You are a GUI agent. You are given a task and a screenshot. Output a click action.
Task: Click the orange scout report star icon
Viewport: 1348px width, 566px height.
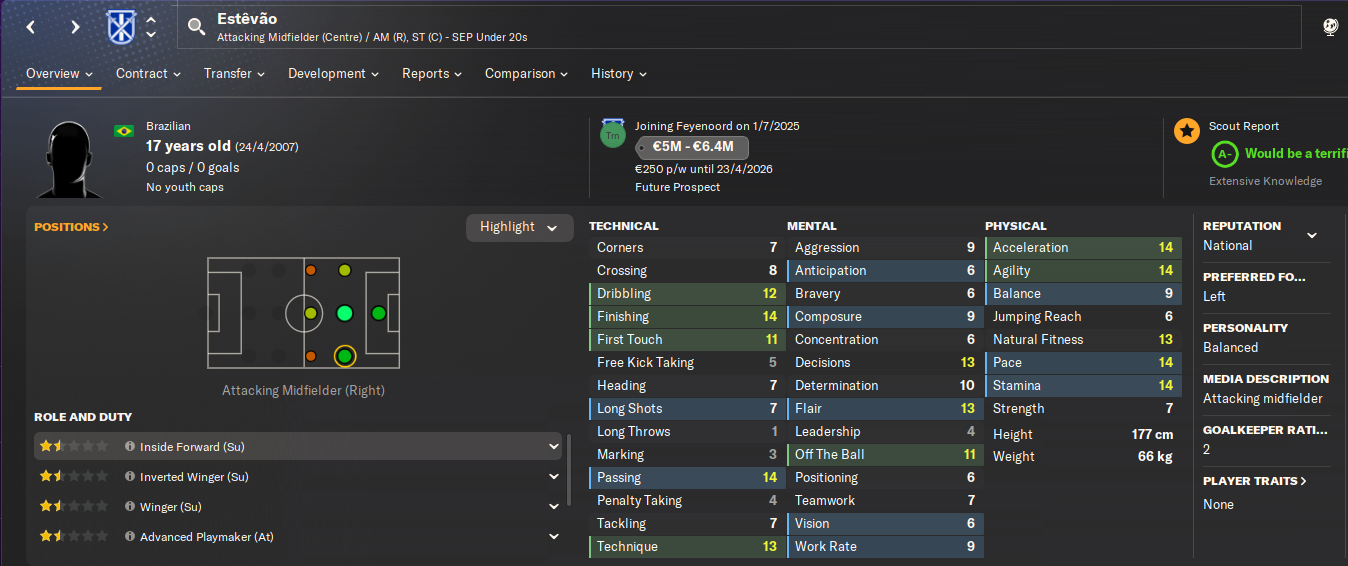(1187, 131)
